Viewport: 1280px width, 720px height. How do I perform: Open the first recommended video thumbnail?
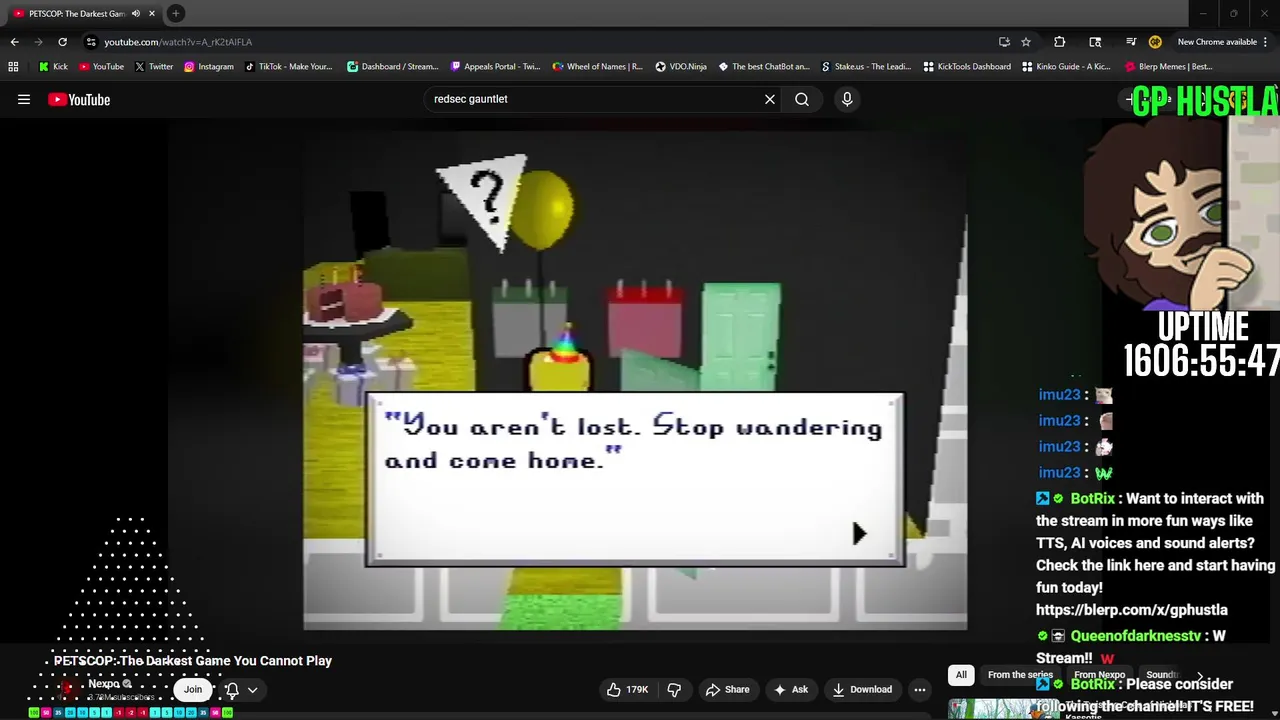click(x=1004, y=709)
